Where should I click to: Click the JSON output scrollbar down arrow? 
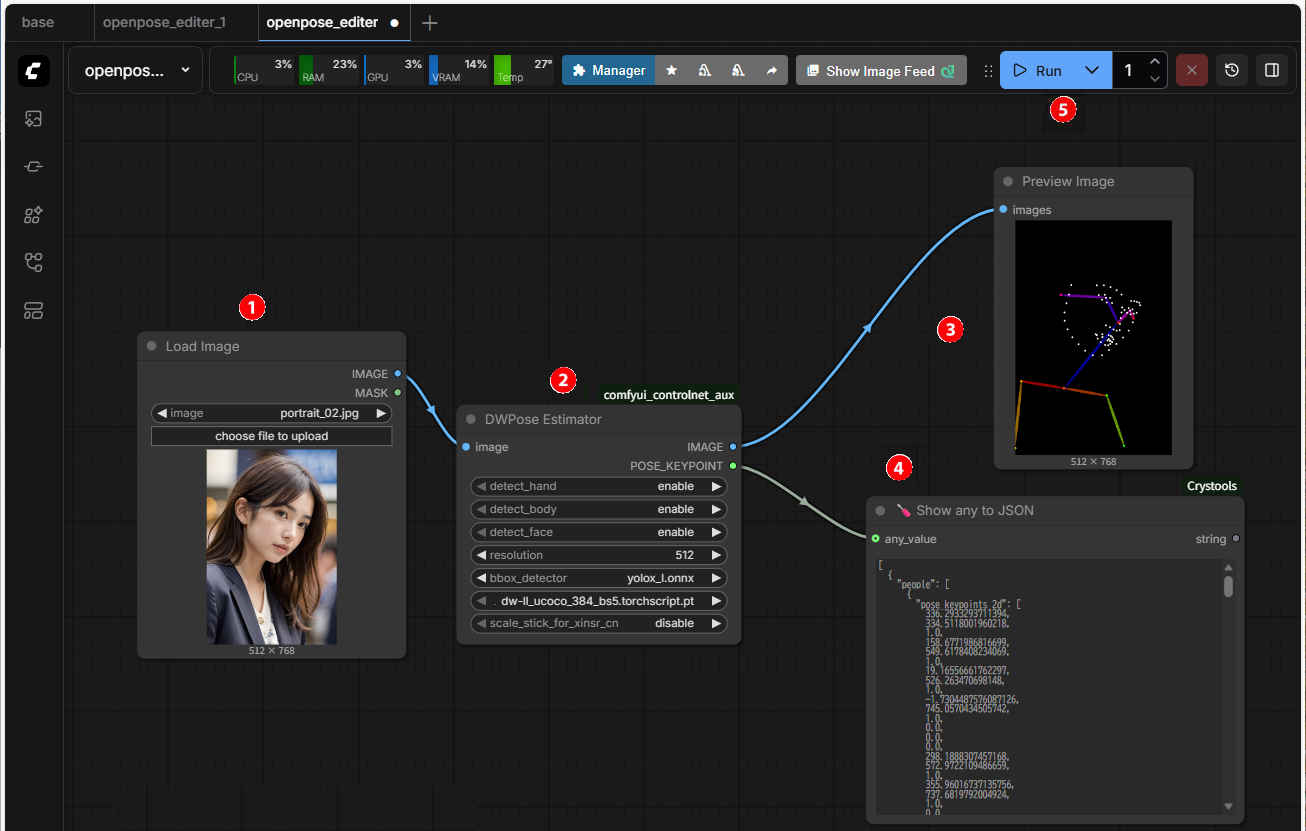[1228, 806]
